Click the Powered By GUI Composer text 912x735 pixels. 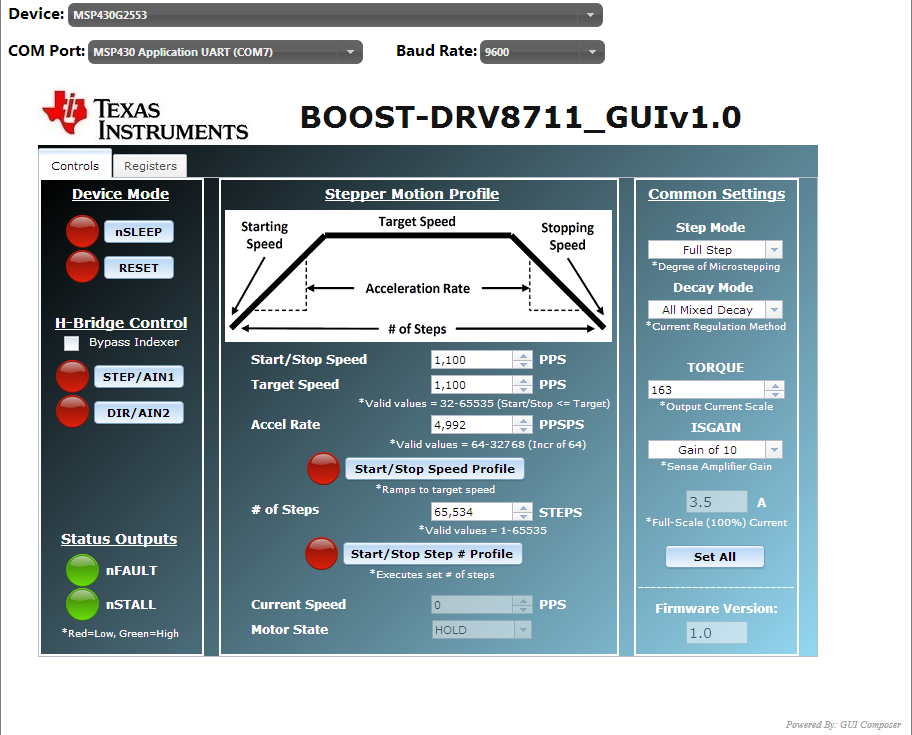pyautogui.click(x=843, y=725)
